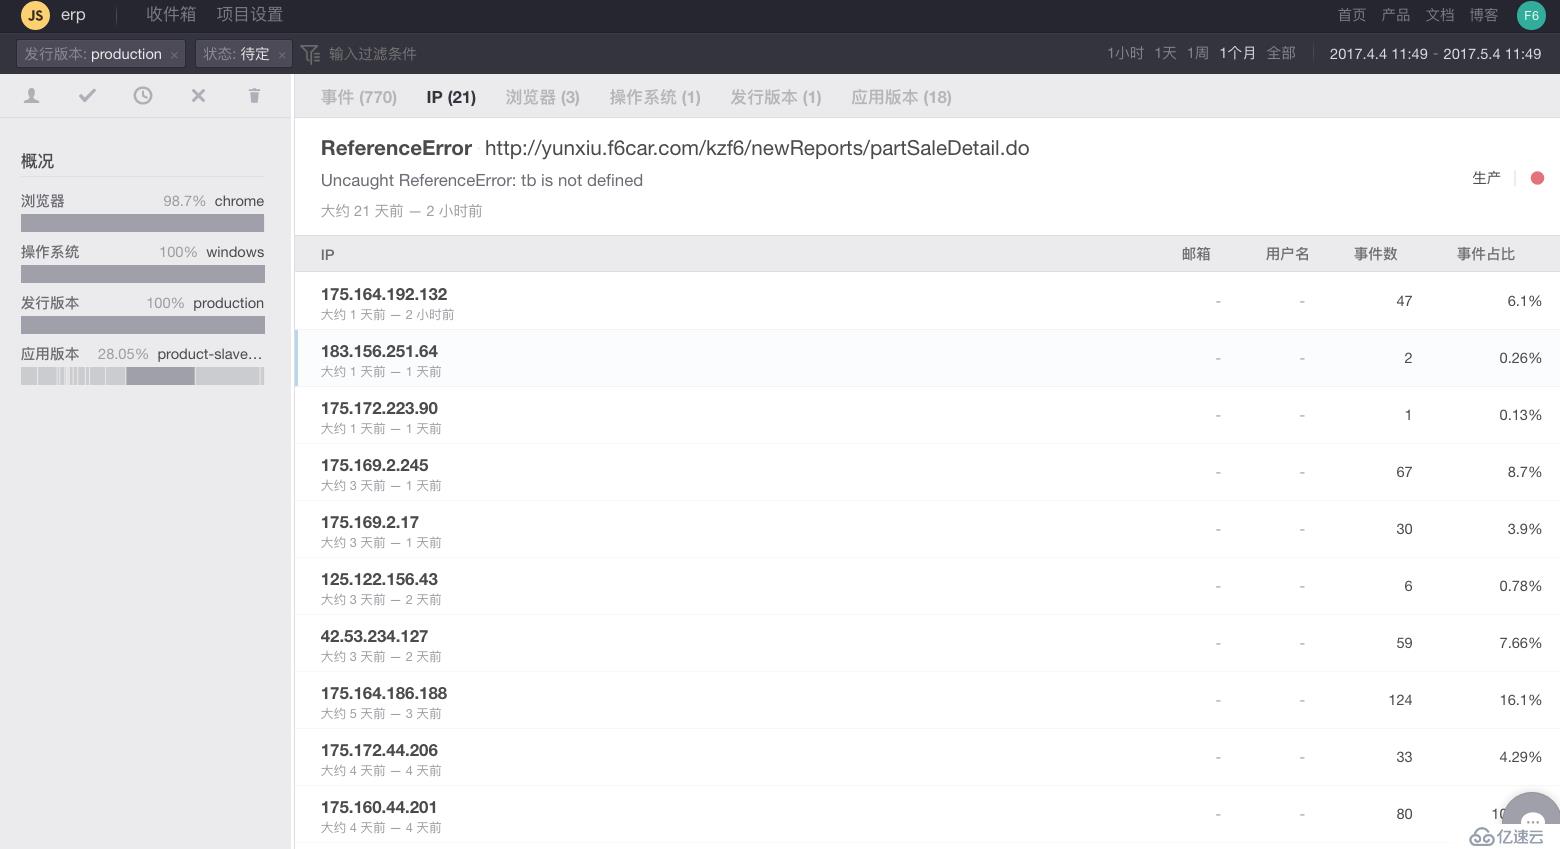Select IP row 125.122.156.43
Screen dimensions: 1560x849
[x=927, y=586]
